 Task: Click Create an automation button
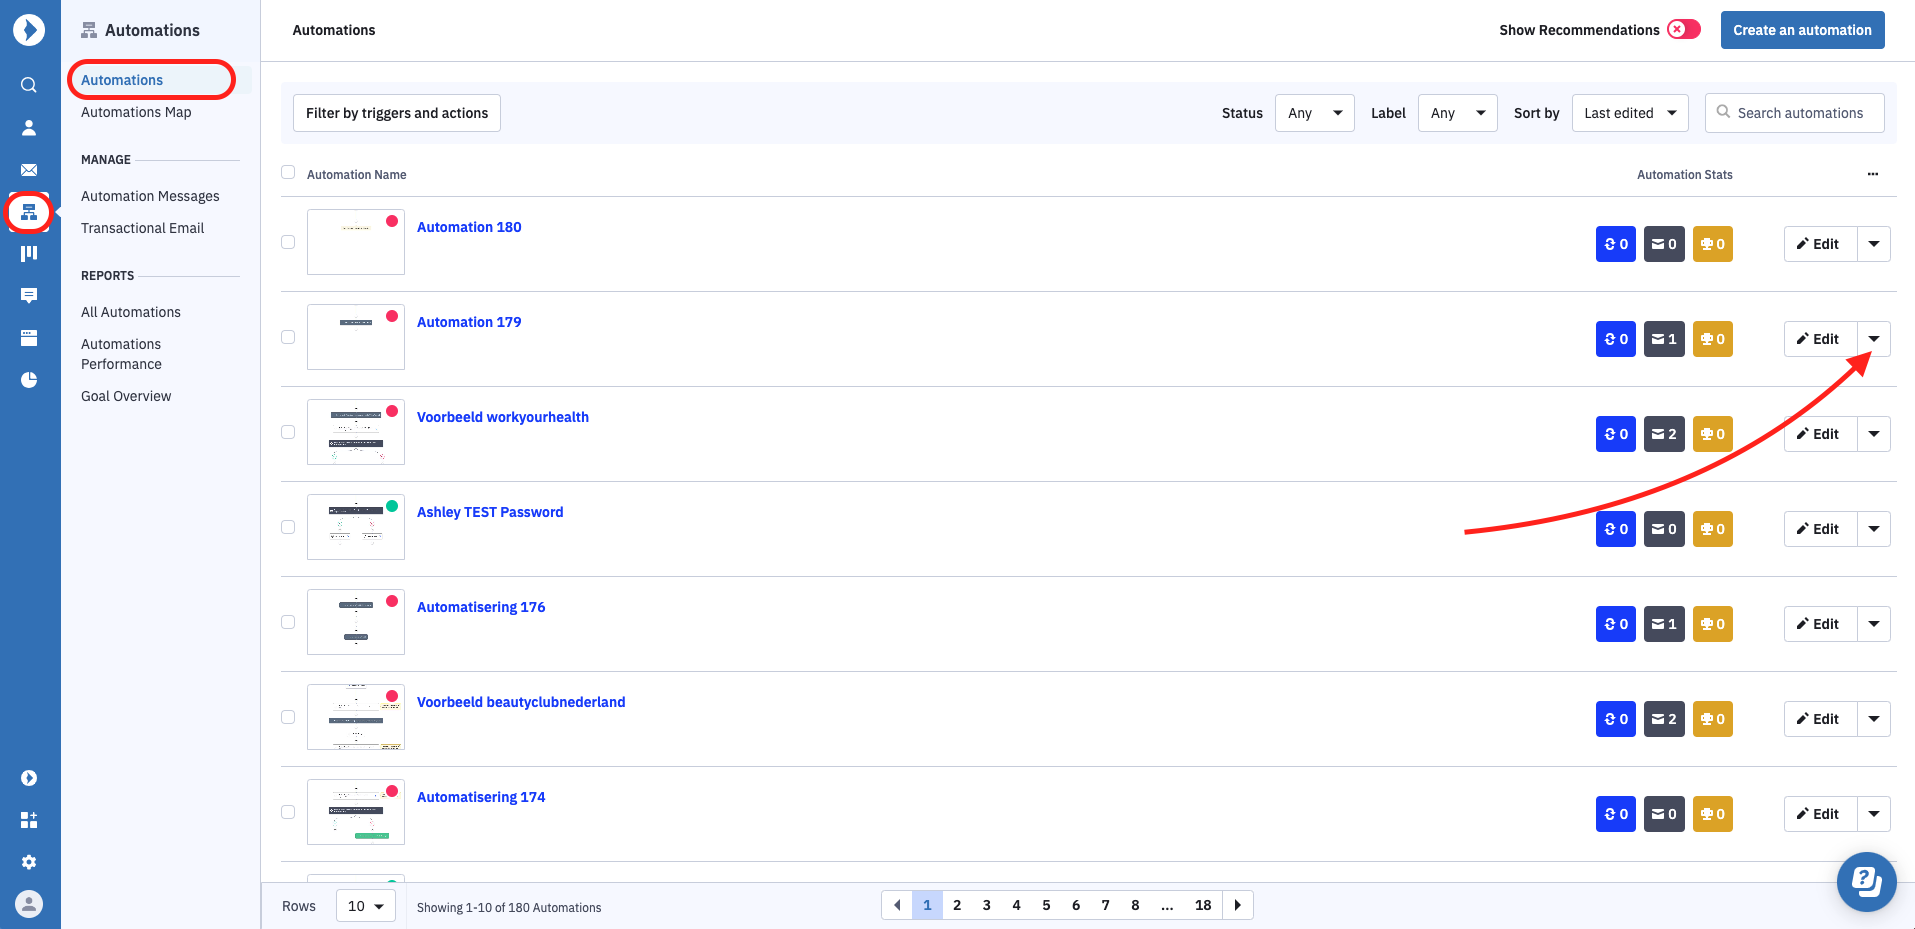(1802, 30)
